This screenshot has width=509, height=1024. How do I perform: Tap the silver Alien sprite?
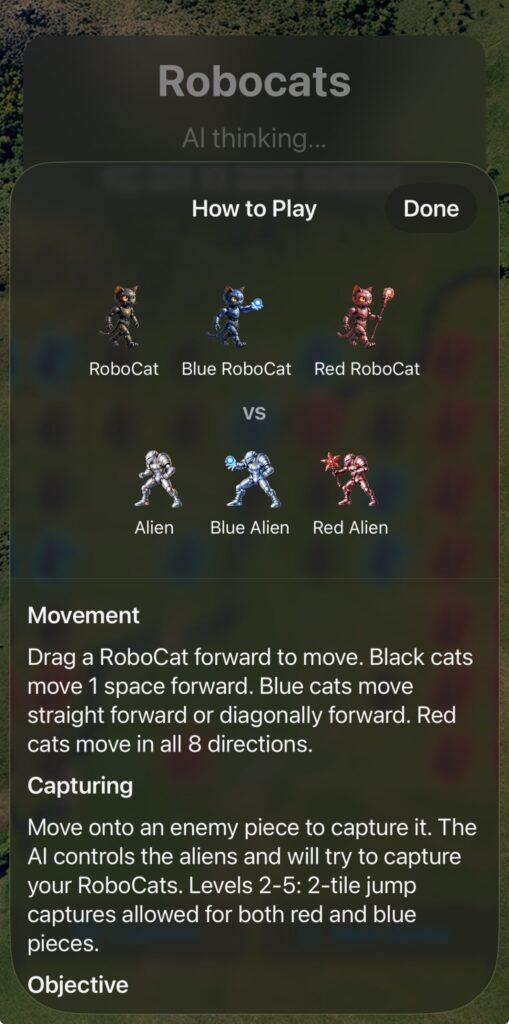point(157,480)
